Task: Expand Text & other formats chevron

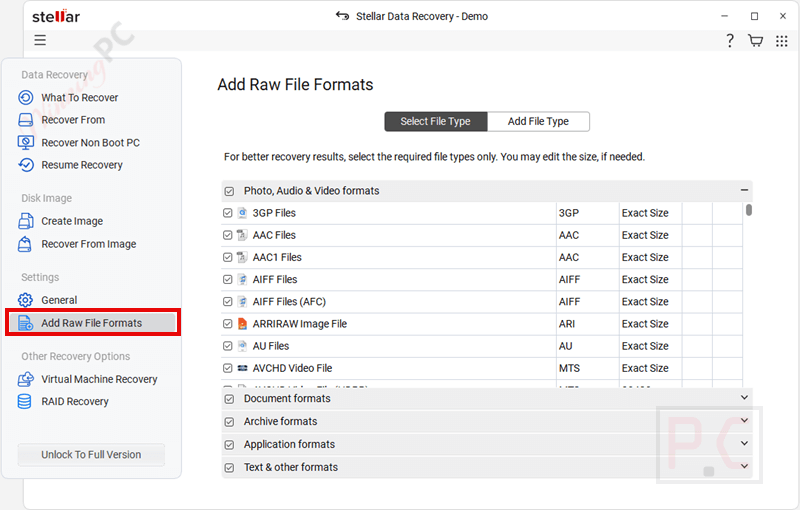Action: (x=744, y=466)
